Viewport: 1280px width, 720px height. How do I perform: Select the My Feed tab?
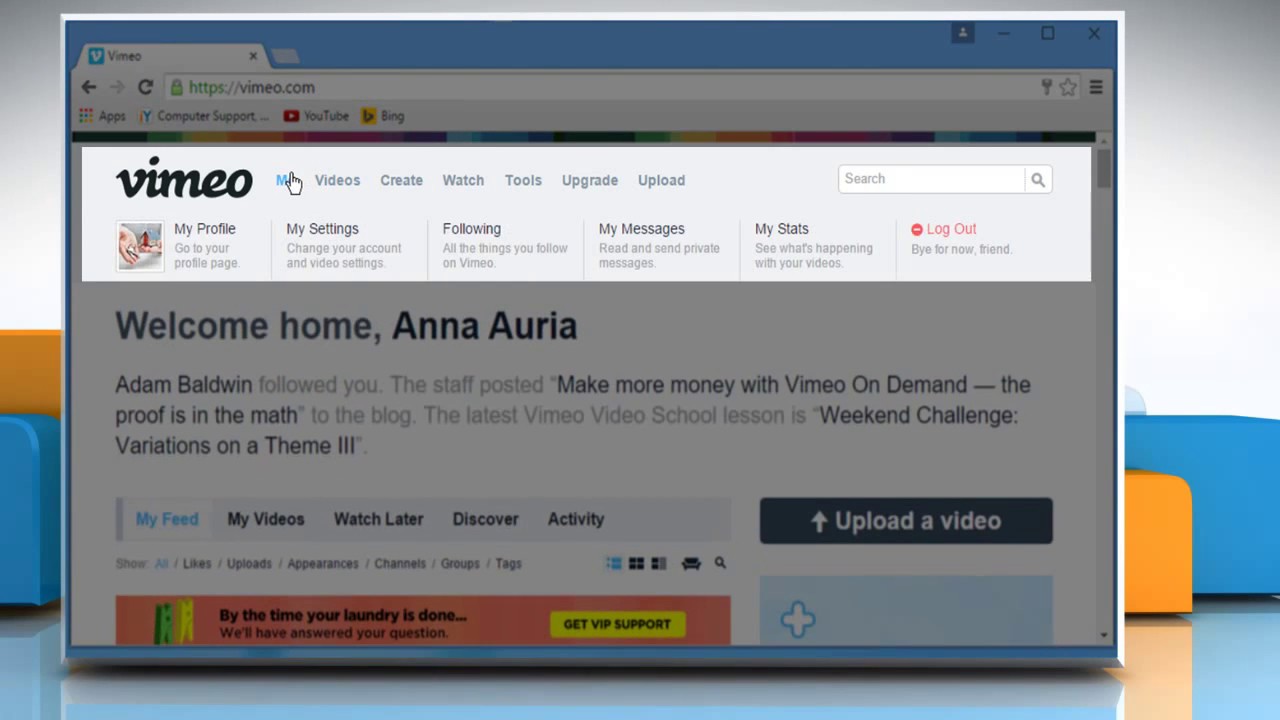[167, 519]
